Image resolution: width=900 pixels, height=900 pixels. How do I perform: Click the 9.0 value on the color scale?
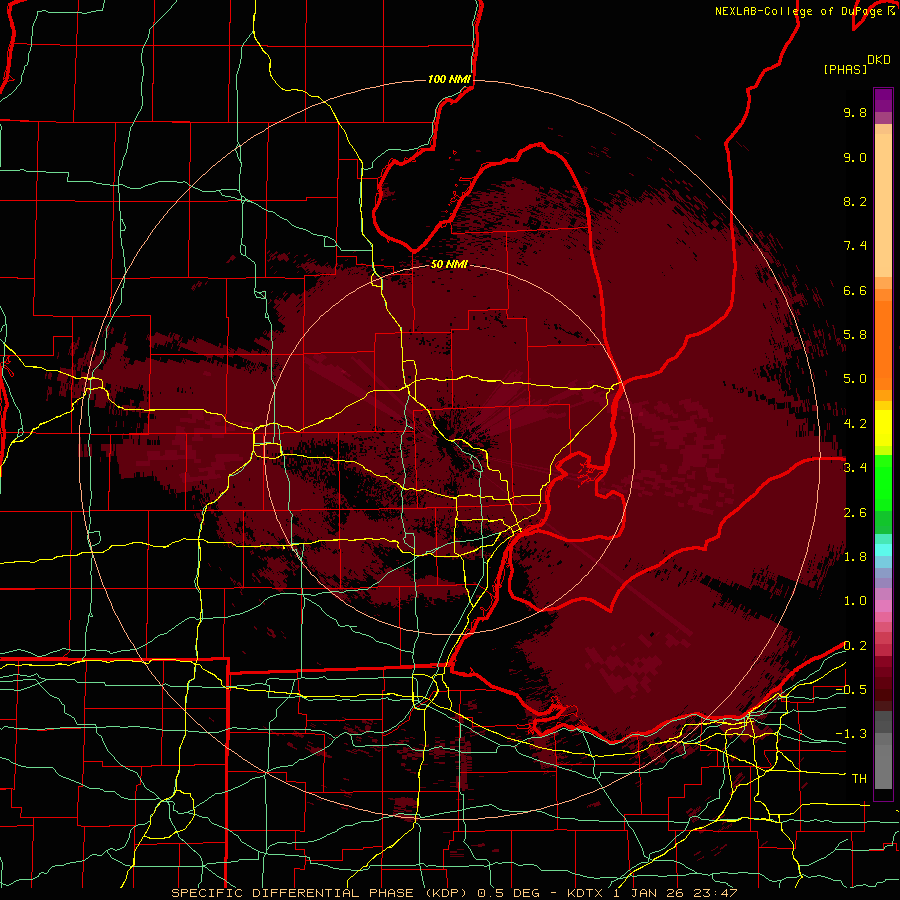pyautogui.click(x=855, y=157)
